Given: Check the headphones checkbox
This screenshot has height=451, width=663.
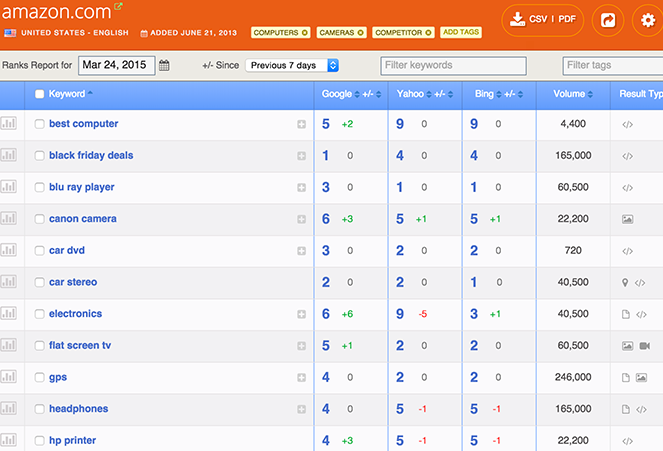Looking at the screenshot, I should point(39,409).
